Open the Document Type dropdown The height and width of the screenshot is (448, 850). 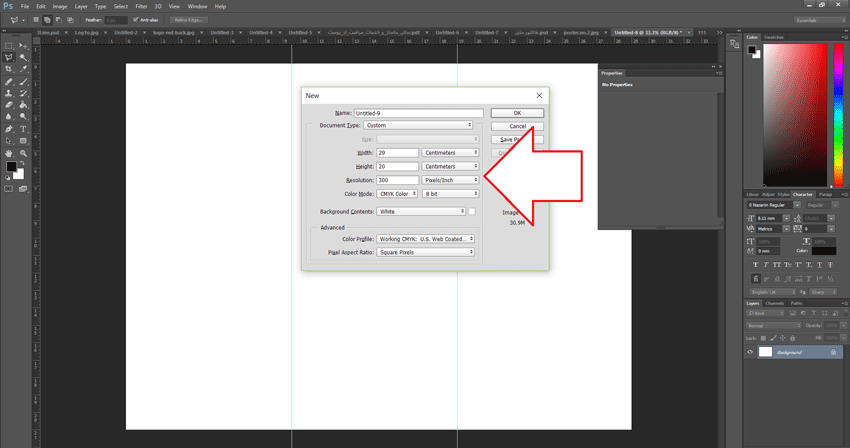(418, 125)
